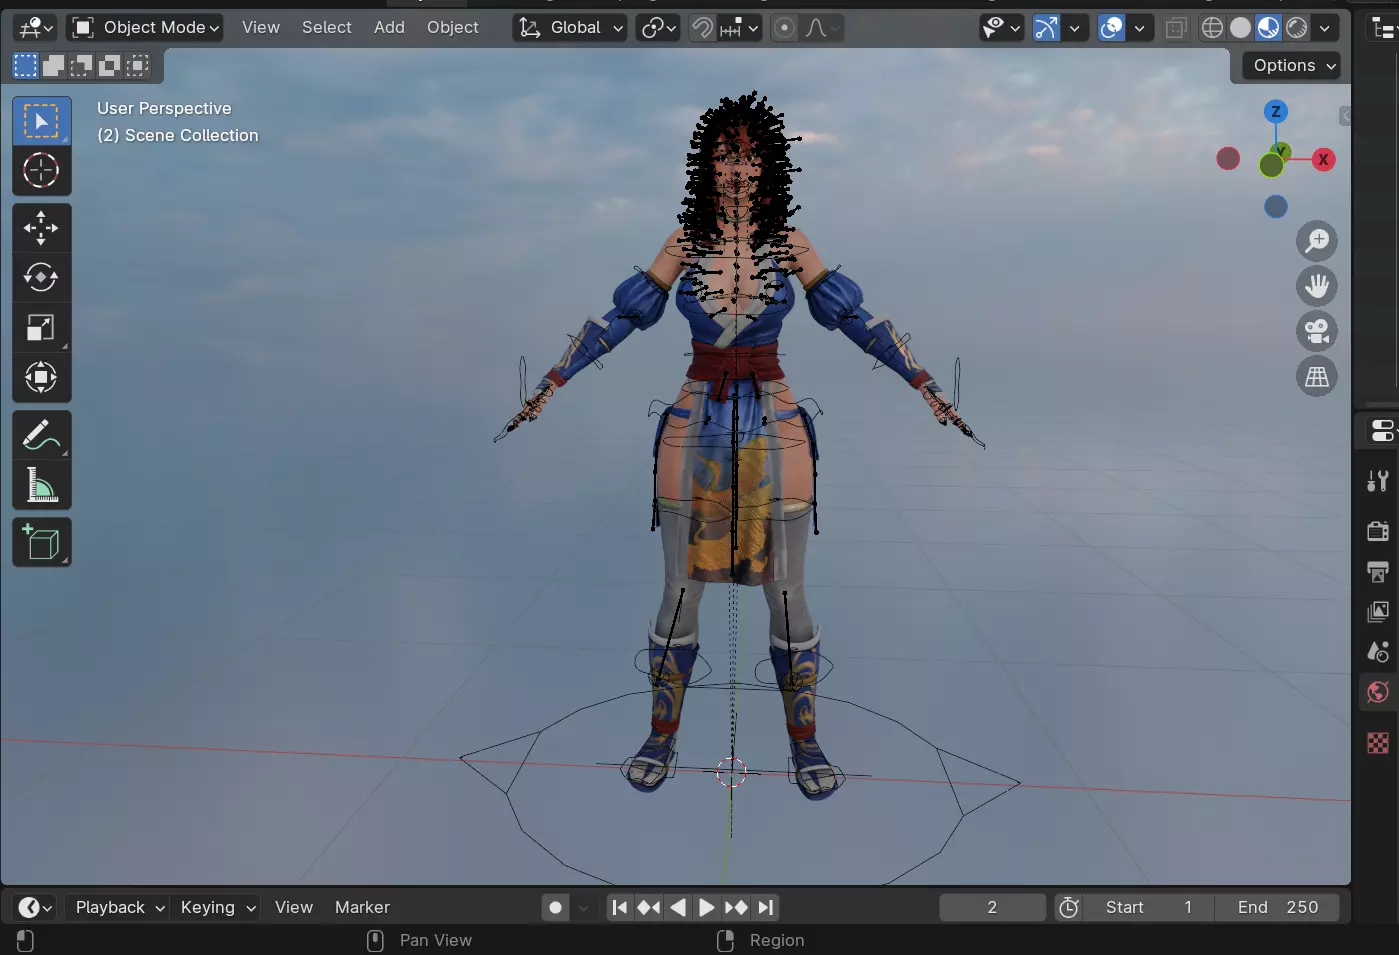Toggle use preview range clock icon
Viewport: 1399px width, 955px height.
coord(1069,907)
